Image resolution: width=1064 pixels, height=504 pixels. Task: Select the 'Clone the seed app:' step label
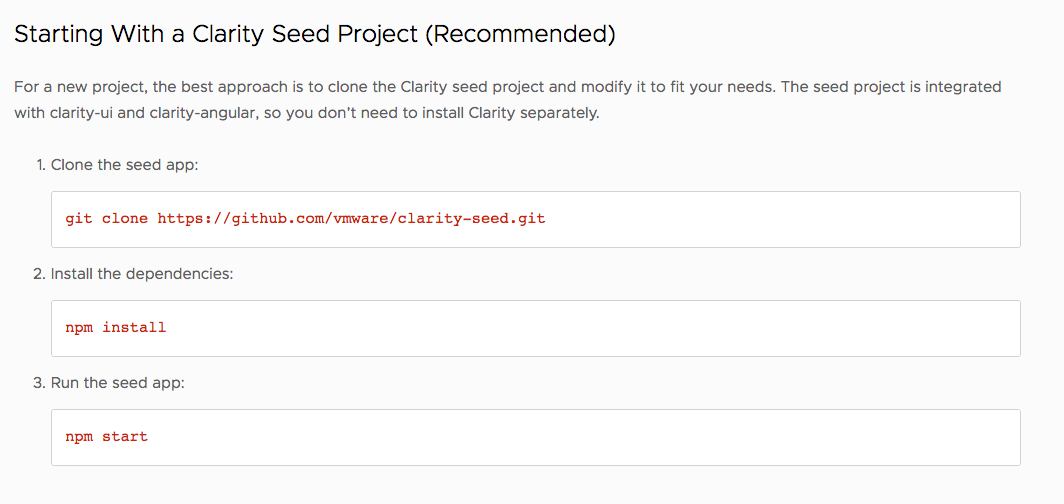[124, 165]
